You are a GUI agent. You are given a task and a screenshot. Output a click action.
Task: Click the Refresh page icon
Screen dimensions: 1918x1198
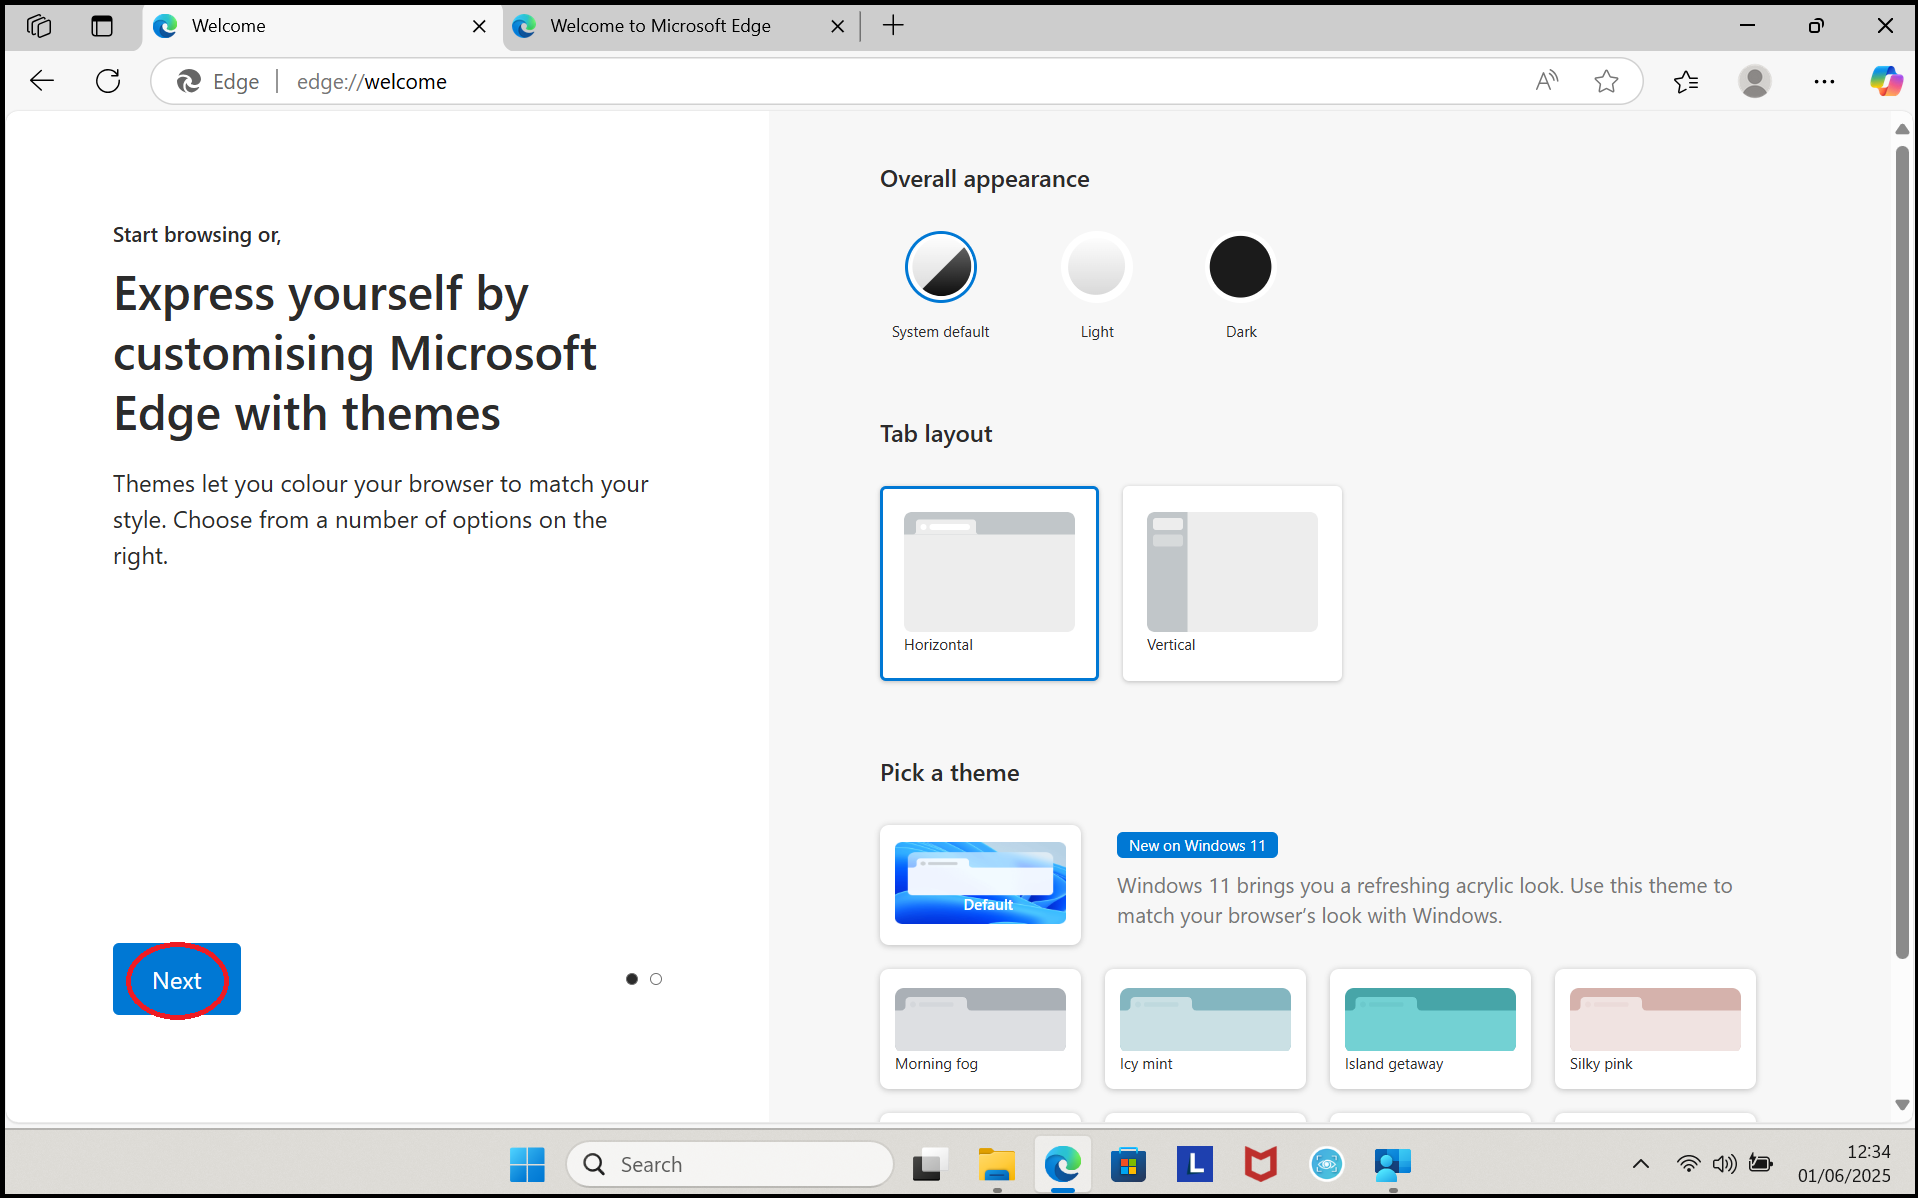pyautogui.click(x=108, y=81)
